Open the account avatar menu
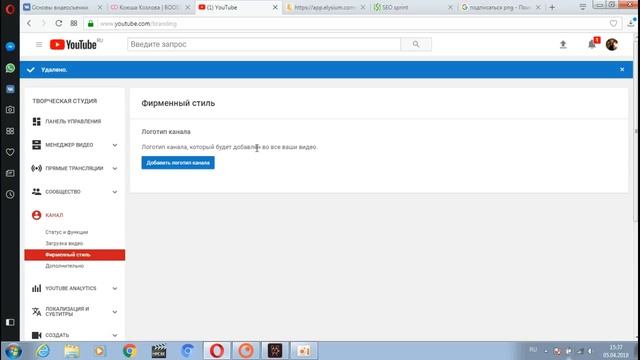640x360 pixels. point(611,44)
